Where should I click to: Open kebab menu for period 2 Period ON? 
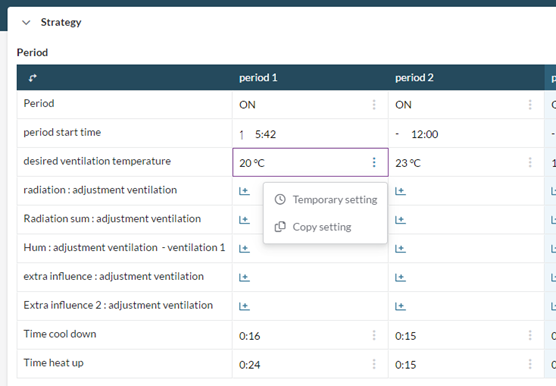(x=530, y=105)
